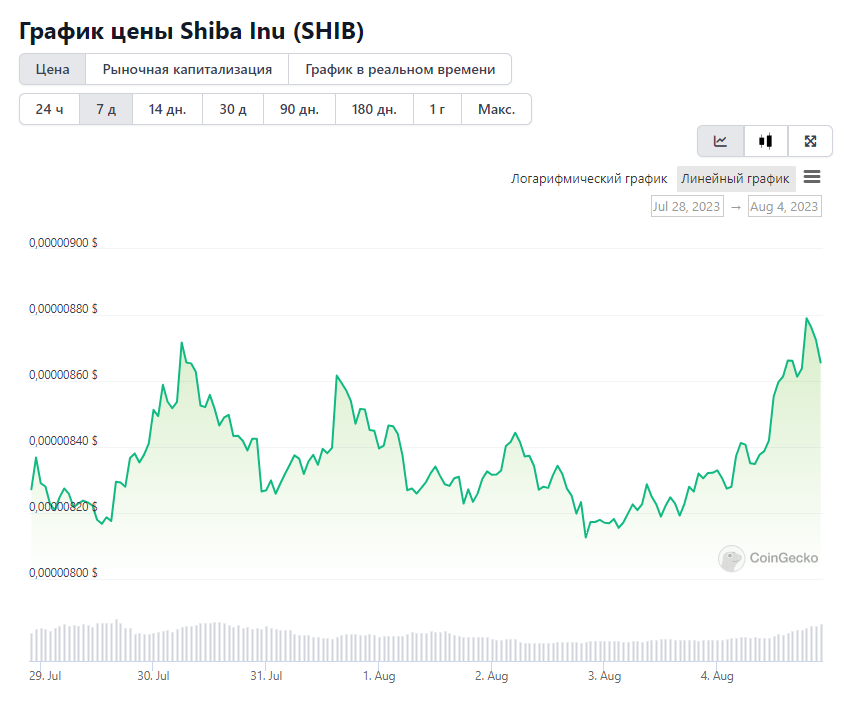Select the 24 ч time range
The width and height of the screenshot is (845, 708).
[50, 109]
